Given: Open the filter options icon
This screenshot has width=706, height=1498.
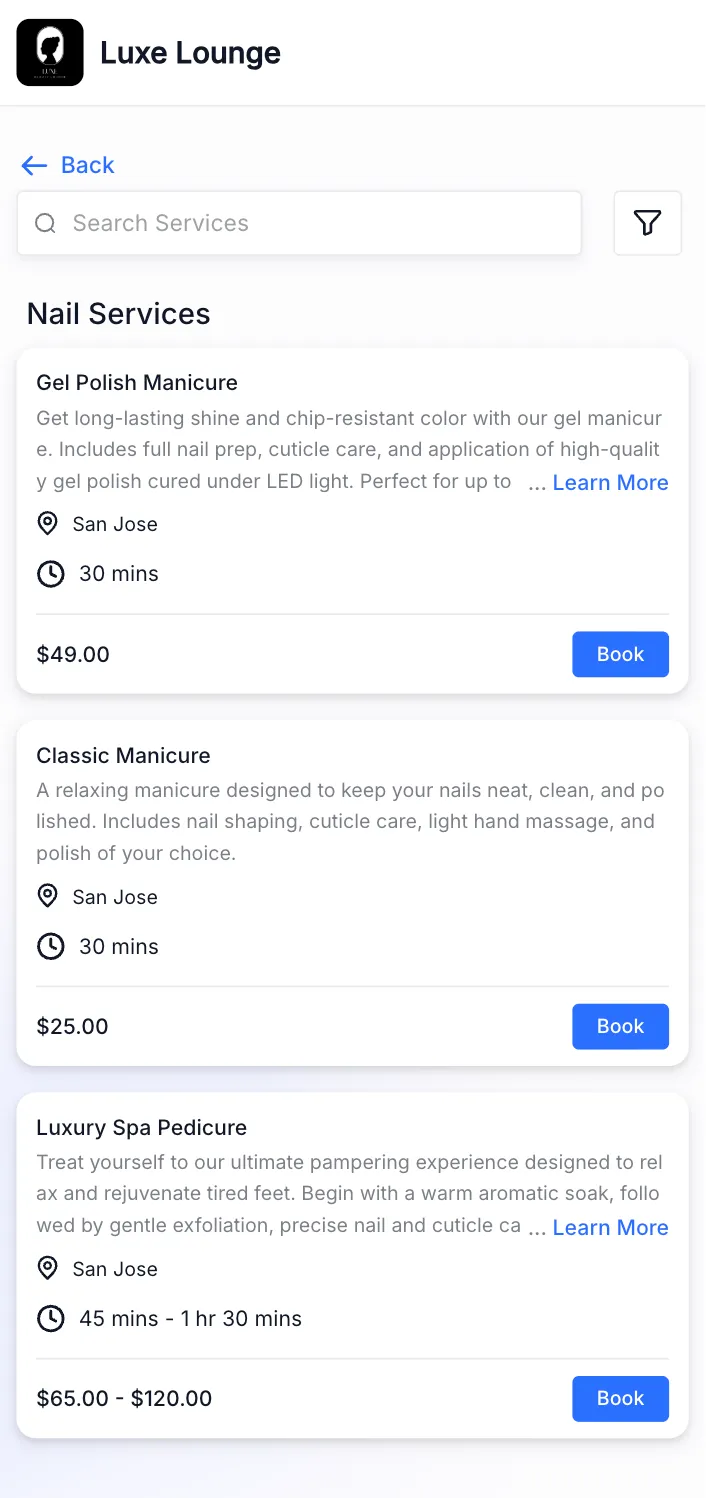Looking at the screenshot, I should click(647, 223).
